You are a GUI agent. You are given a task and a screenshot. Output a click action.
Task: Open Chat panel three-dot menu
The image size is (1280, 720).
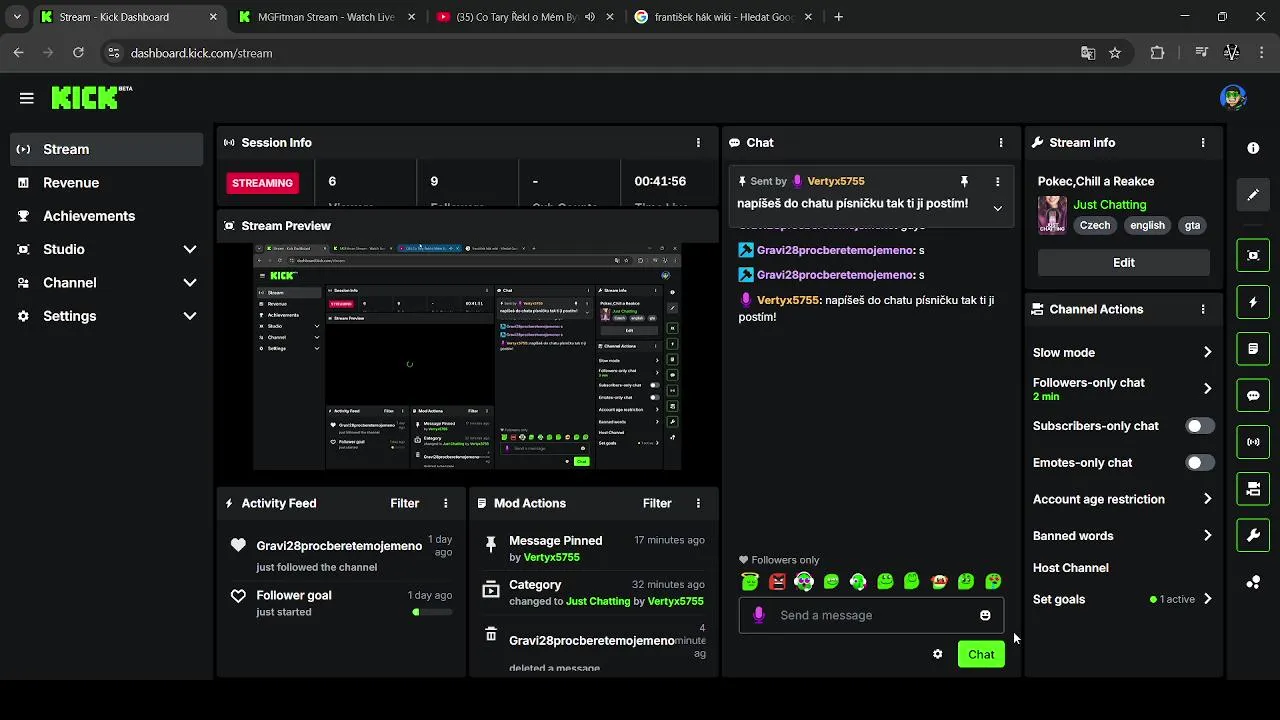tap(1000, 143)
